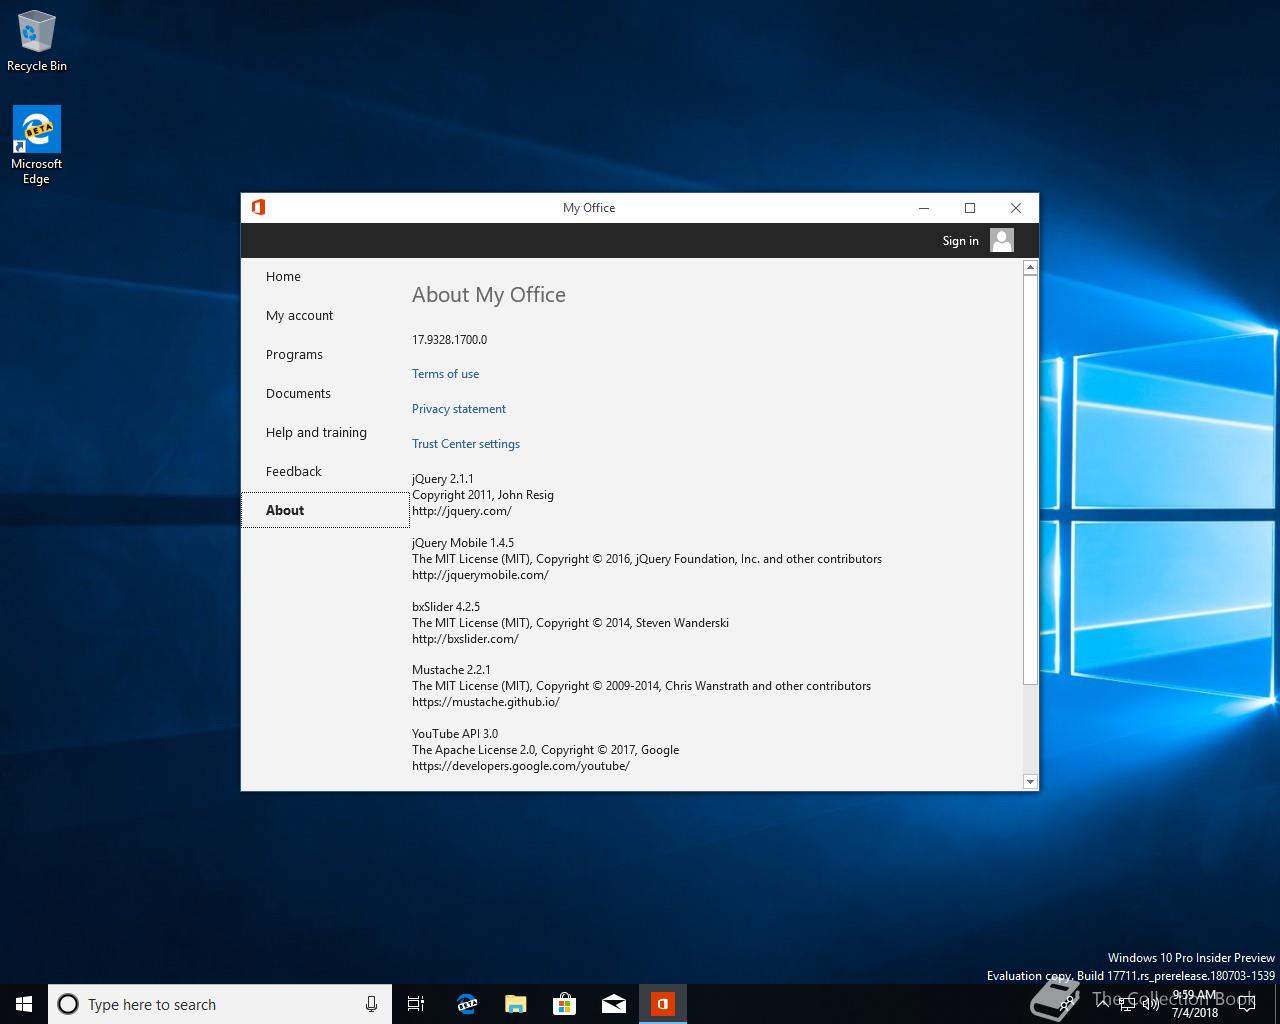Open Help and training page
Viewport: 1280px width, 1024px height.
pos(316,433)
